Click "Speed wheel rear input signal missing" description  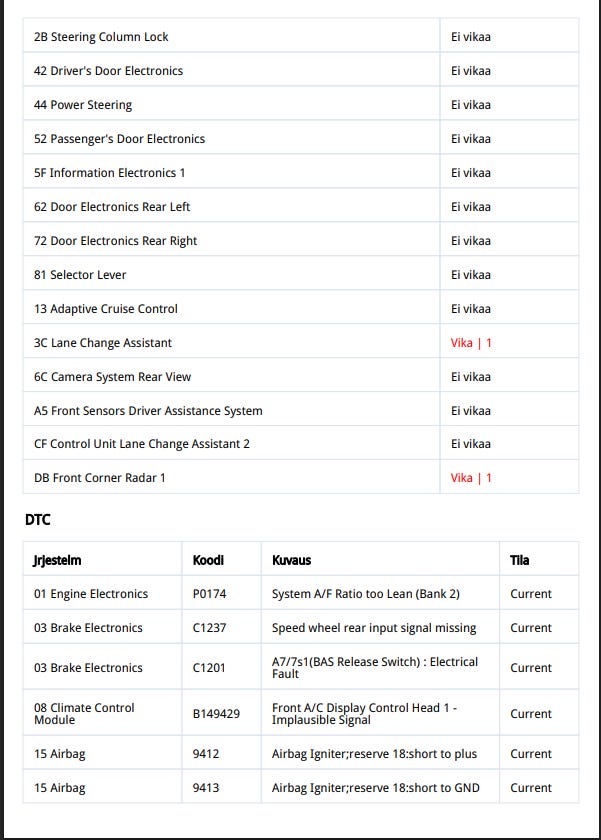pos(374,628)
